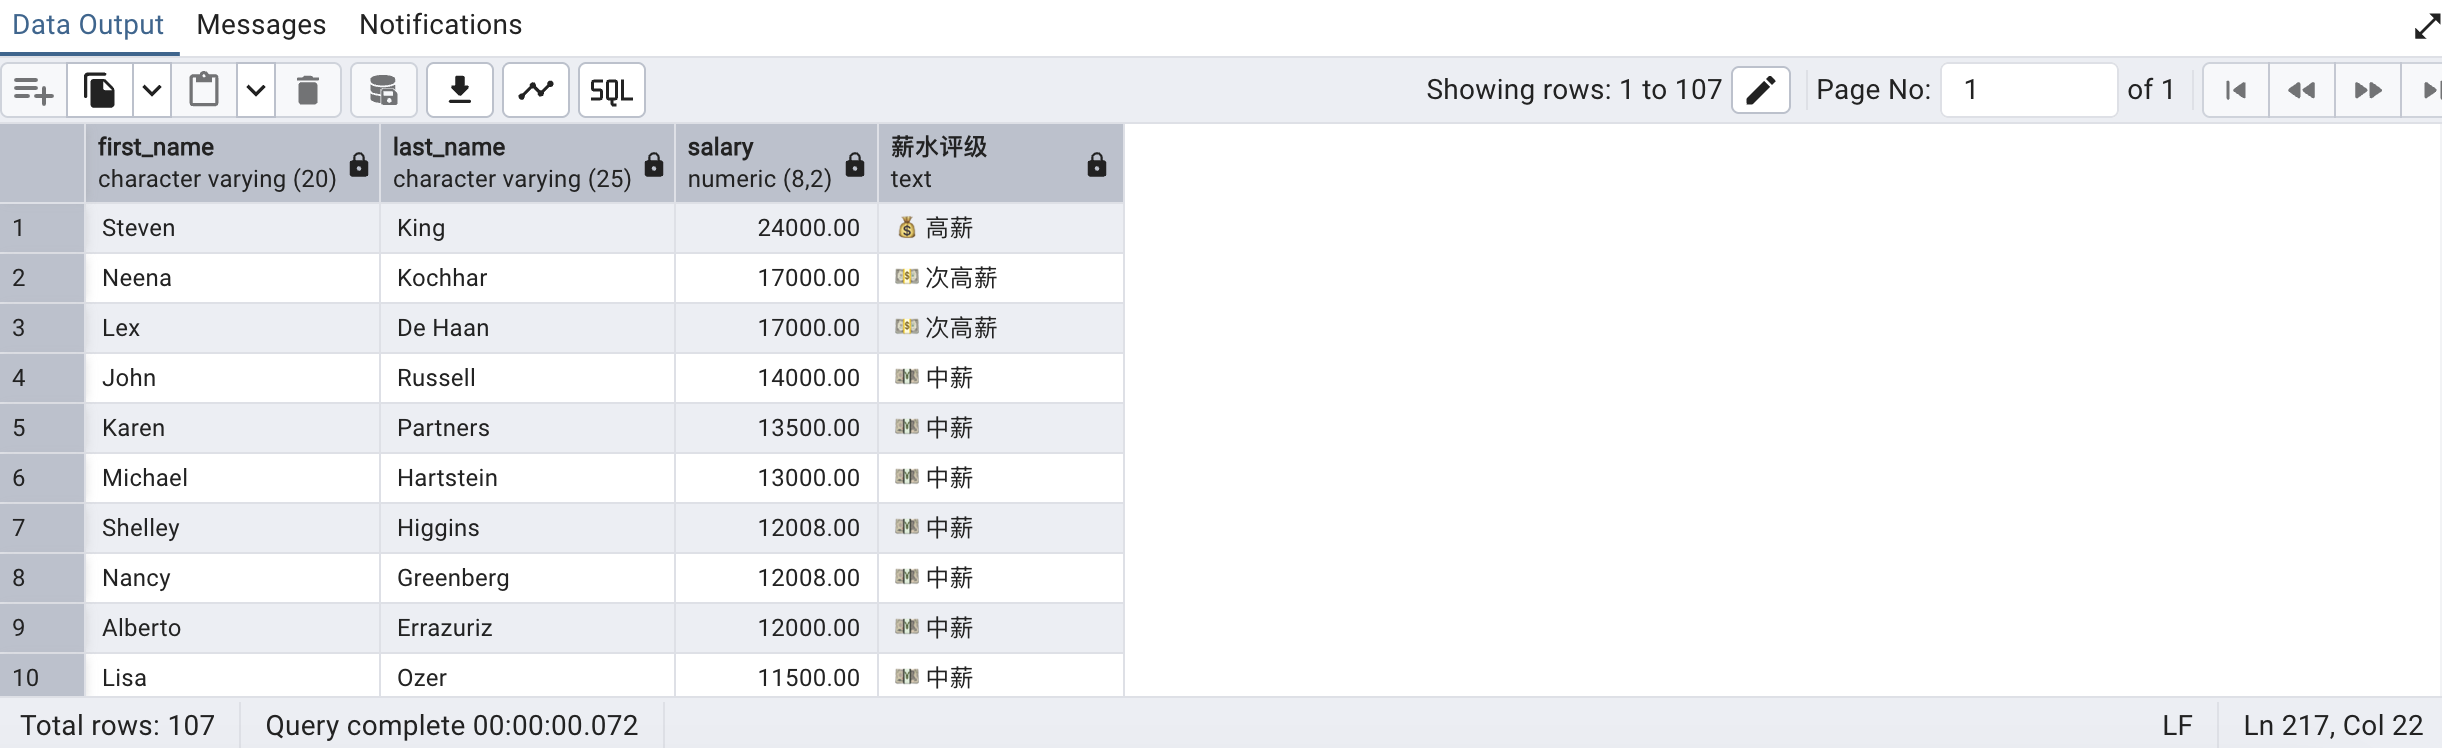
Task: Edit the showing rows range
Action: pos(1760,90)
